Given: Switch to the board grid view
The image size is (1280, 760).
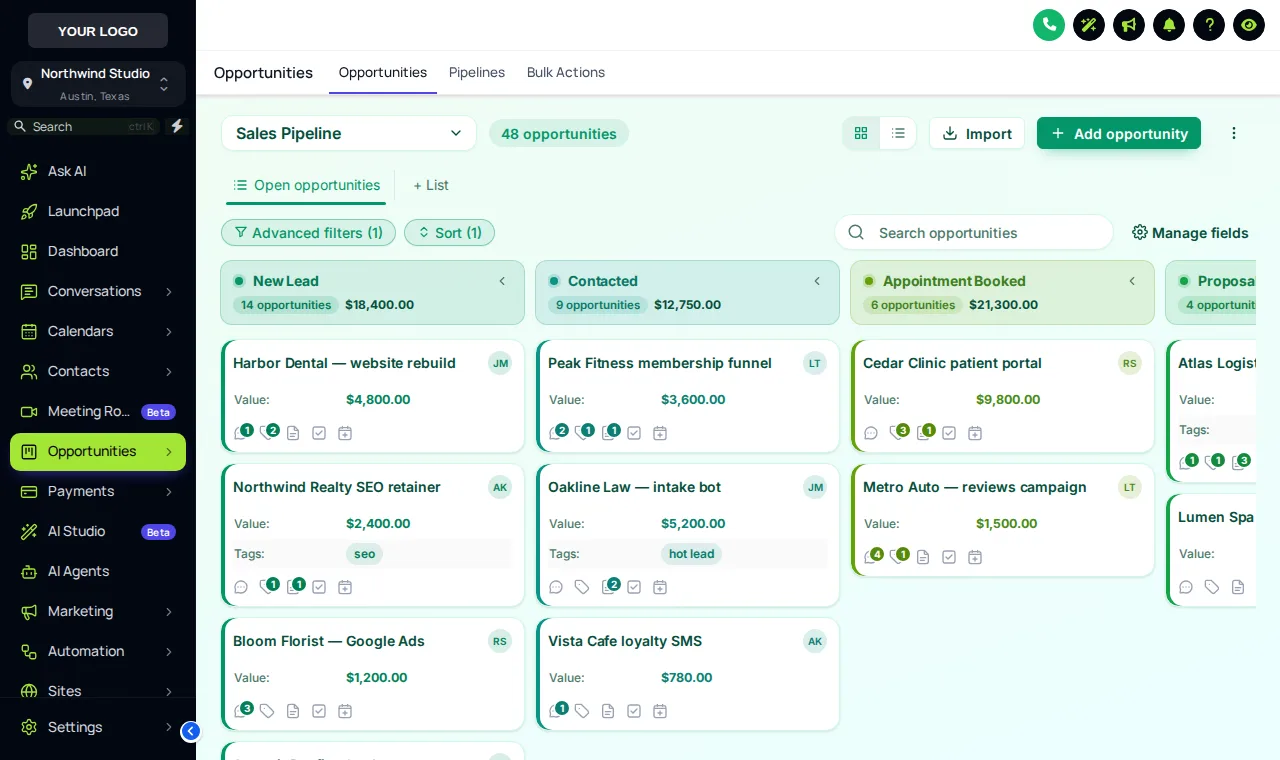Looking at the screenshot, I should pos(861,133).
